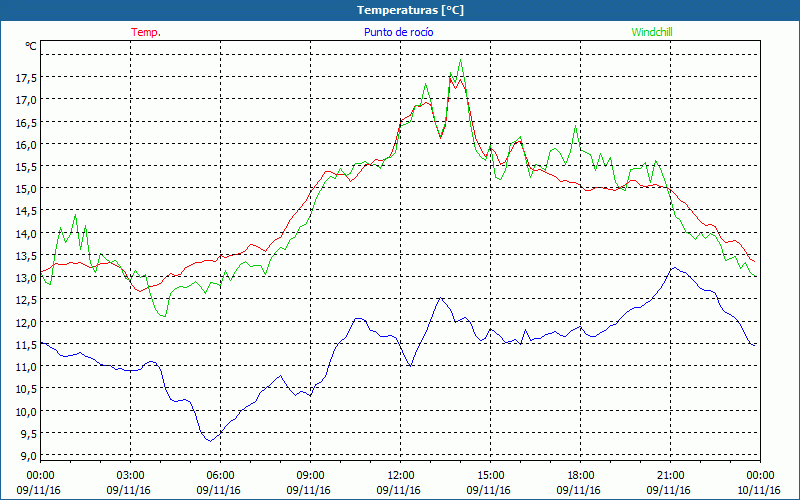The width and height of the screenshot is (800, 500).
Task: Click the 12:00 time axis label
Action: point(401,476)
